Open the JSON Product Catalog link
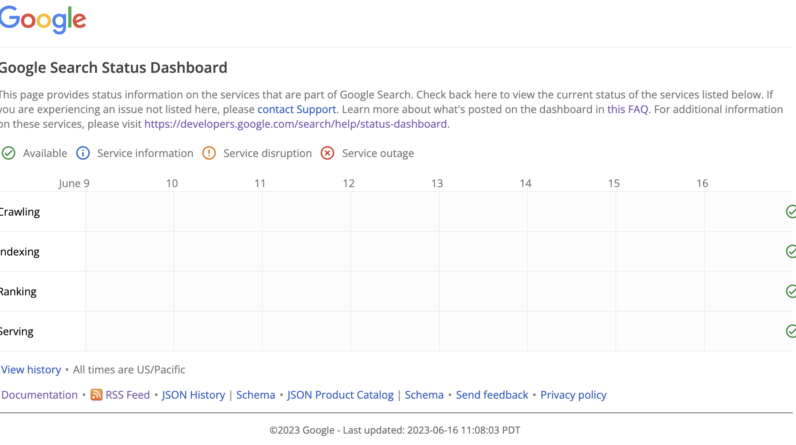 pos(341,395)
